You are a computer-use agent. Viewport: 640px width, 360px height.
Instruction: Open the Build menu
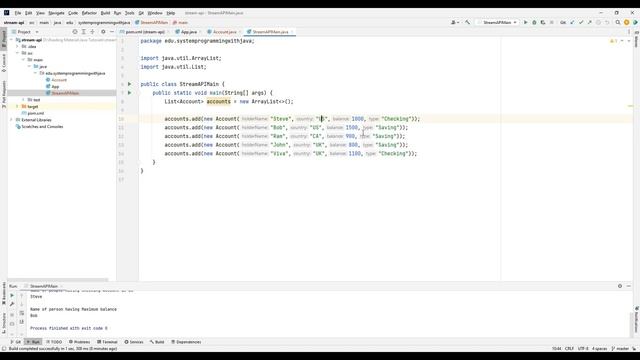pyautogui.click(x=105, y=13)
